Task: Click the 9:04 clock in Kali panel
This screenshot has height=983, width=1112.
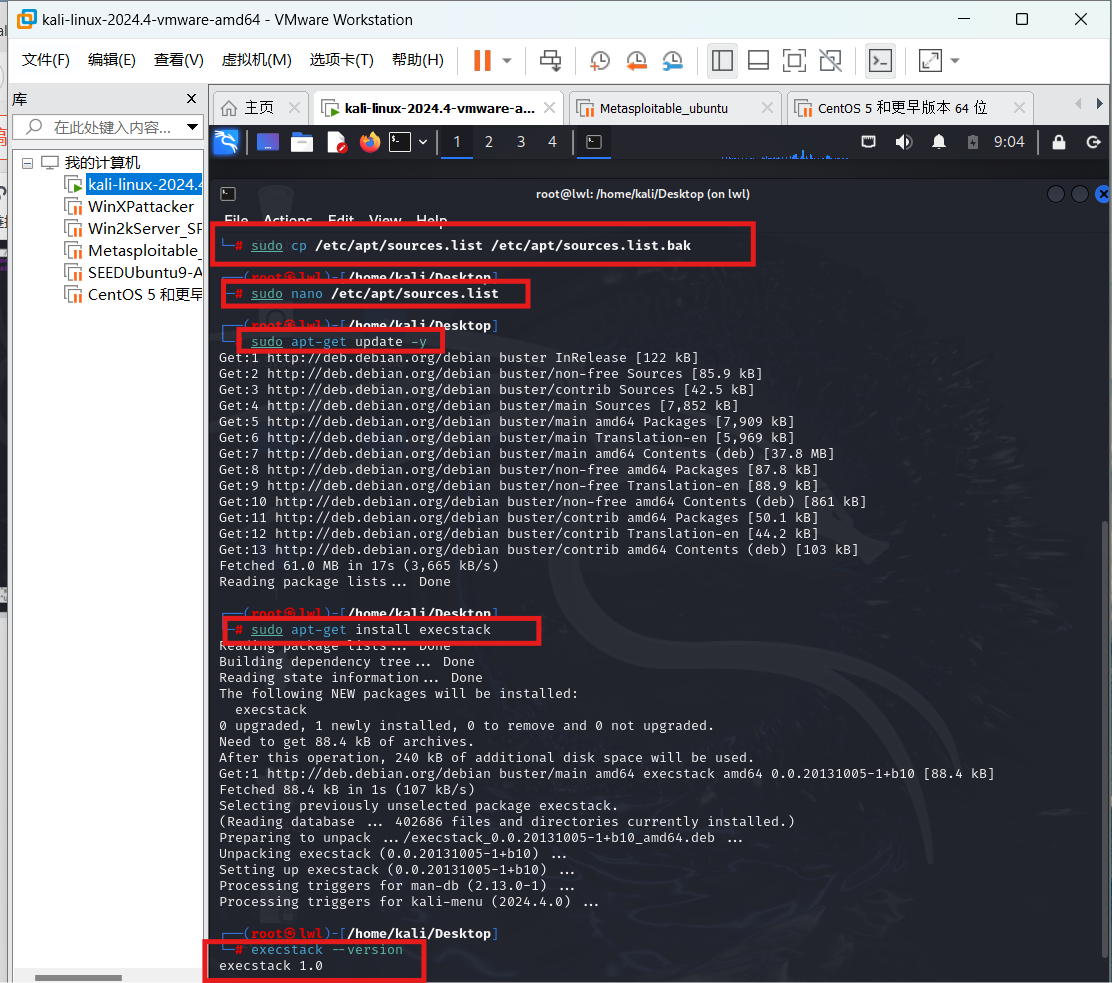Action: [x=1008, y=143]
